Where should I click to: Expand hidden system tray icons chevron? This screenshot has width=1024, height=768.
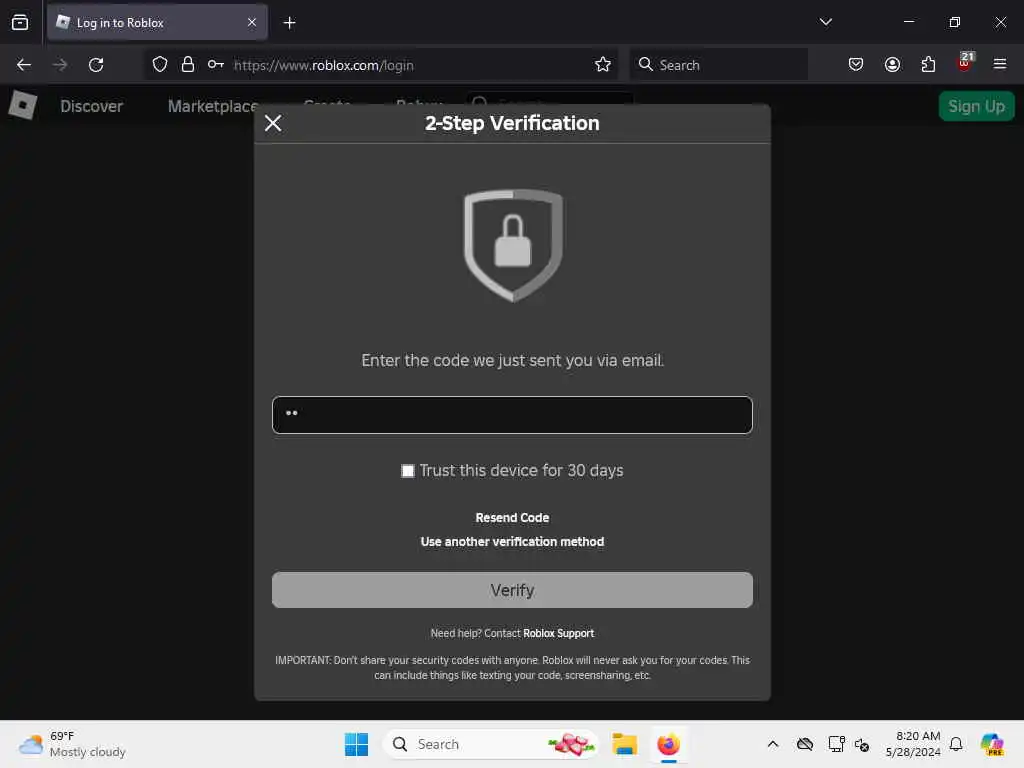pos(773,744)
